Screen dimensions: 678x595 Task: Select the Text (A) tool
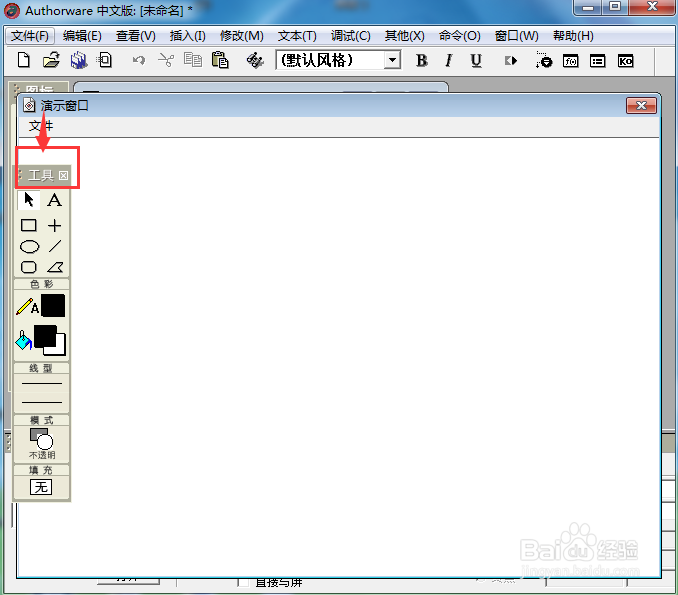[x=54, y=200]
